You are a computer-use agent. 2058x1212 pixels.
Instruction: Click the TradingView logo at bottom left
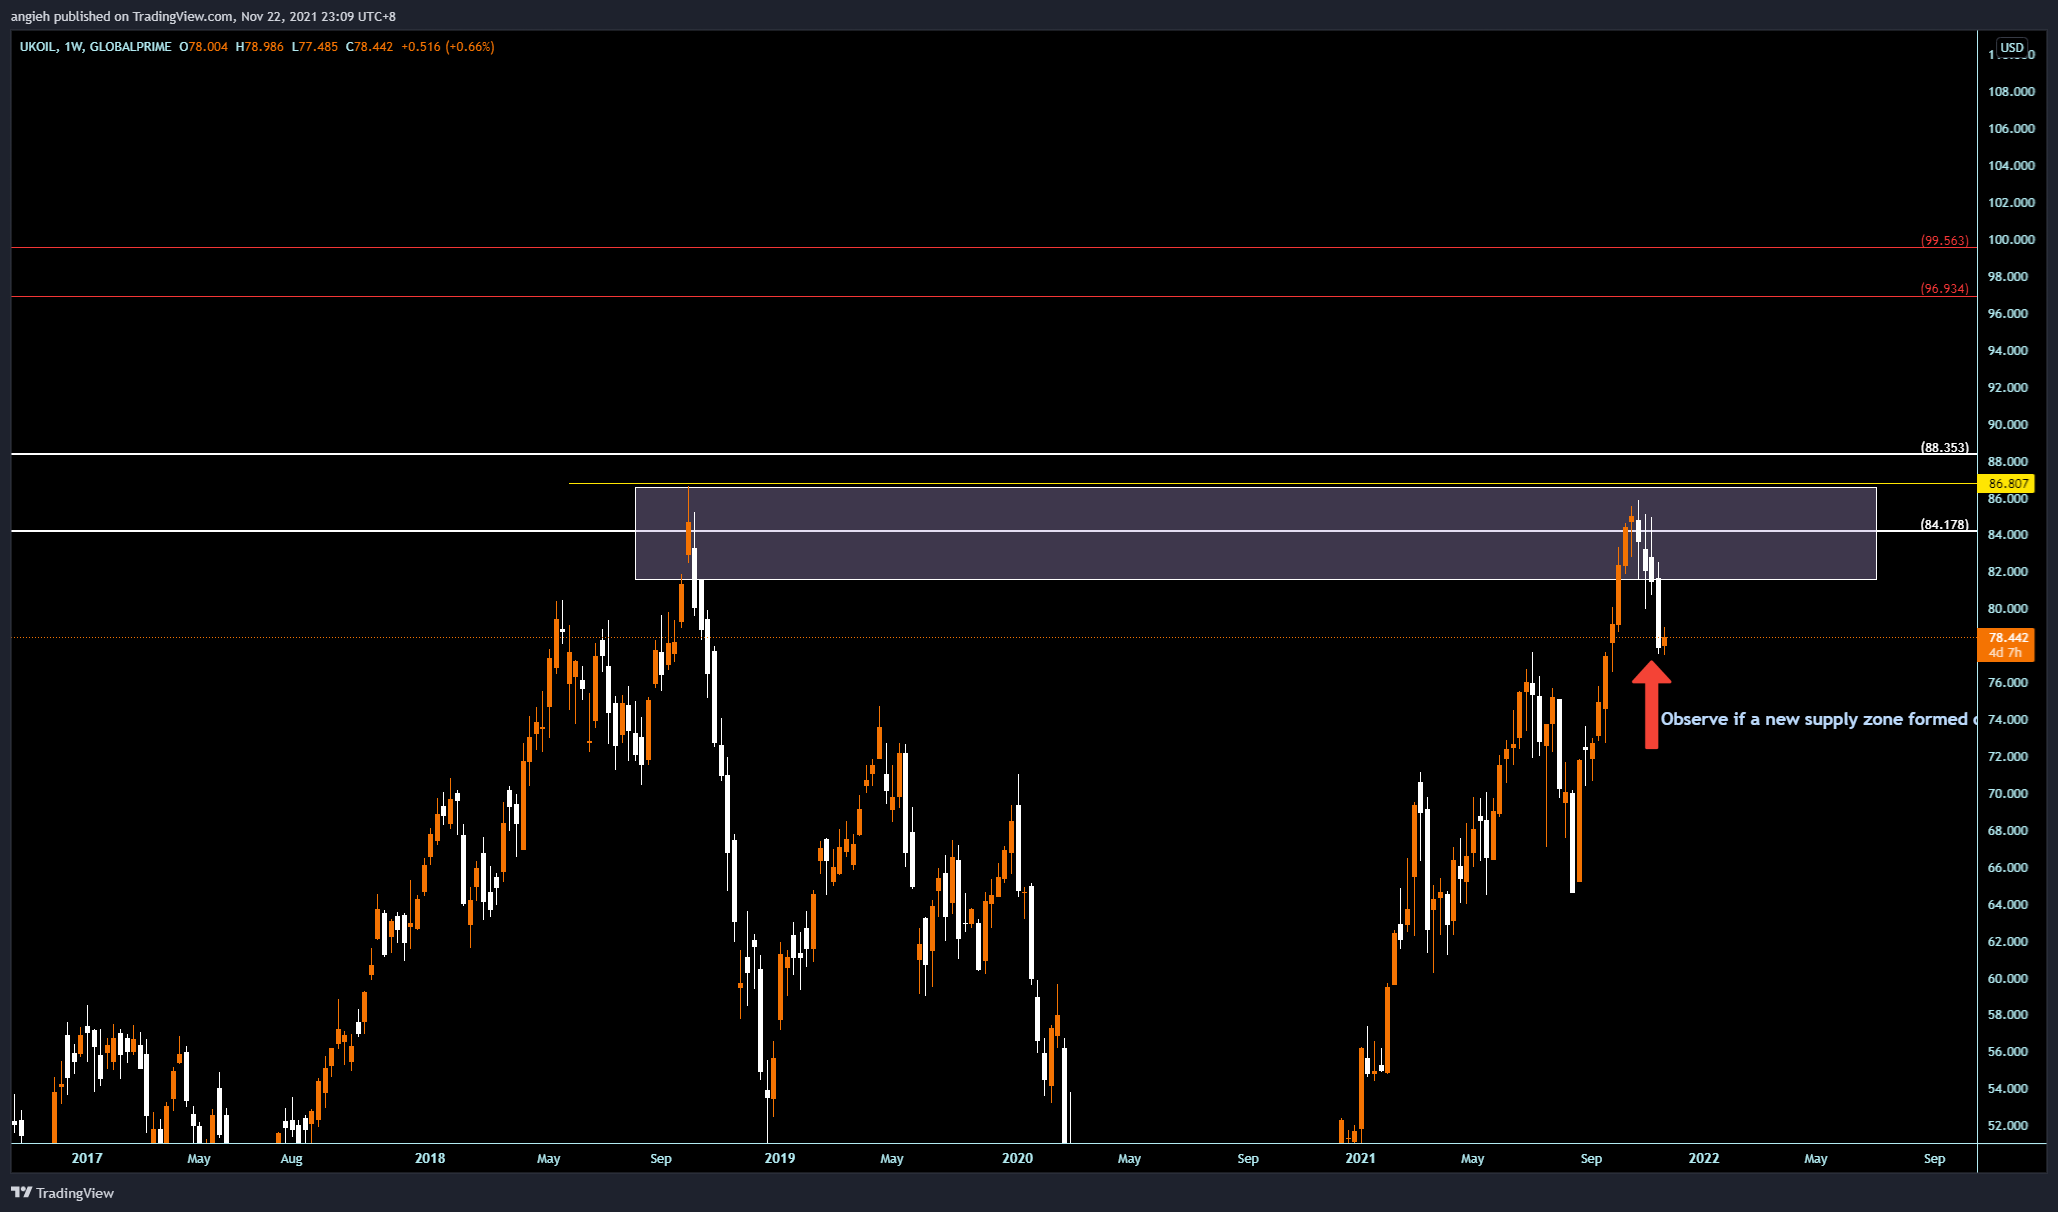pyautogui.click(x=62, y=1193)
